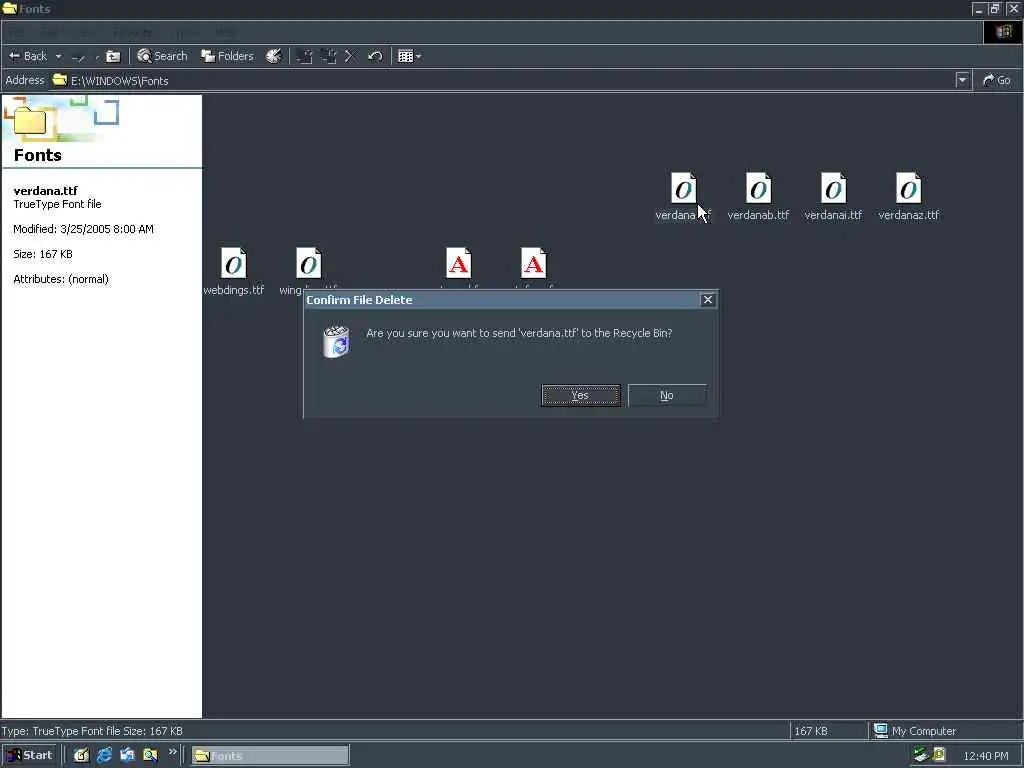Click the address bar path E:\WINDOWS\Fonts
Screen dimensions: 1024x768
tap(120, 80)
